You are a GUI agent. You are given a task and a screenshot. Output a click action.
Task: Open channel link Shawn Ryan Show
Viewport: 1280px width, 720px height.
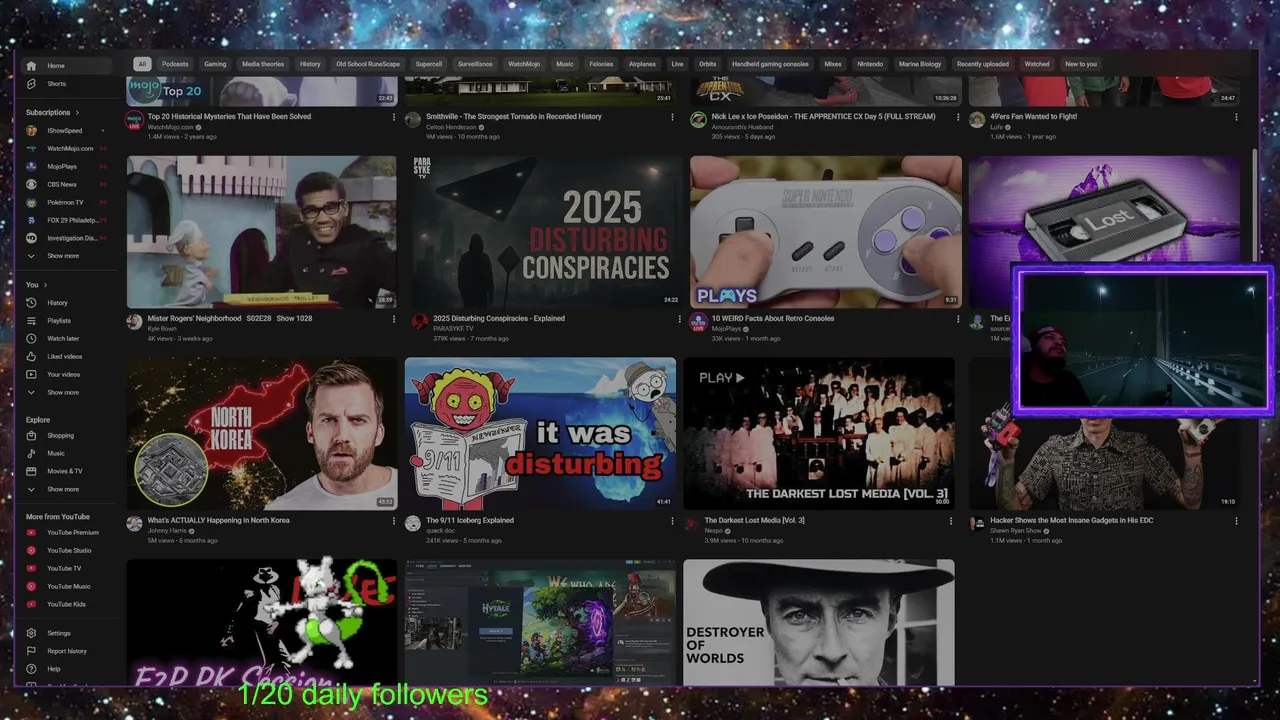(x=1016, y=531)
